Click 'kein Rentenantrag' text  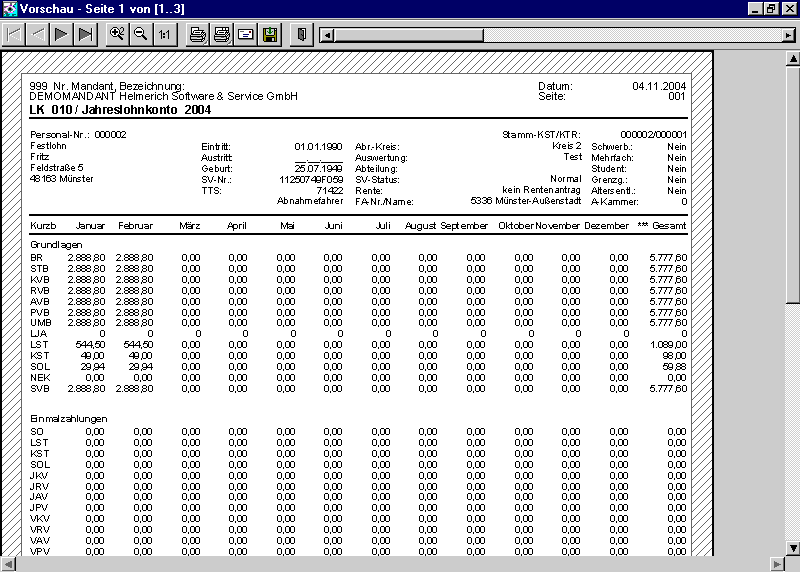(x=541, y=190)
